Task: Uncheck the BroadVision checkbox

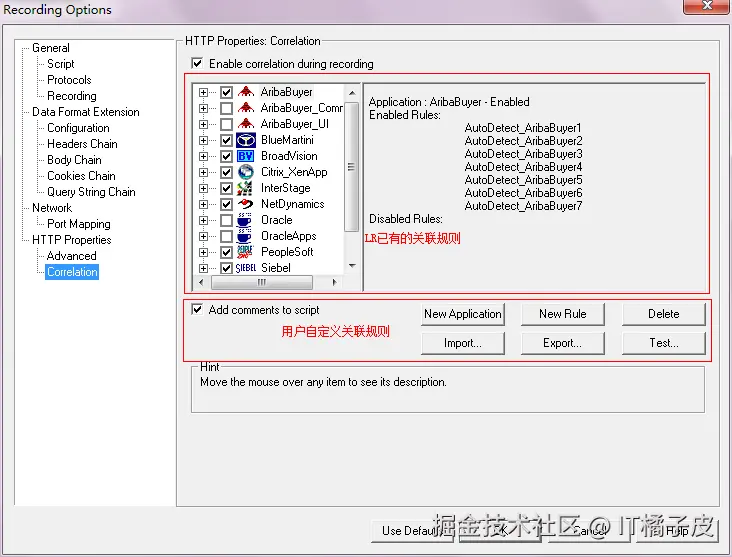Action: [226, 156]
